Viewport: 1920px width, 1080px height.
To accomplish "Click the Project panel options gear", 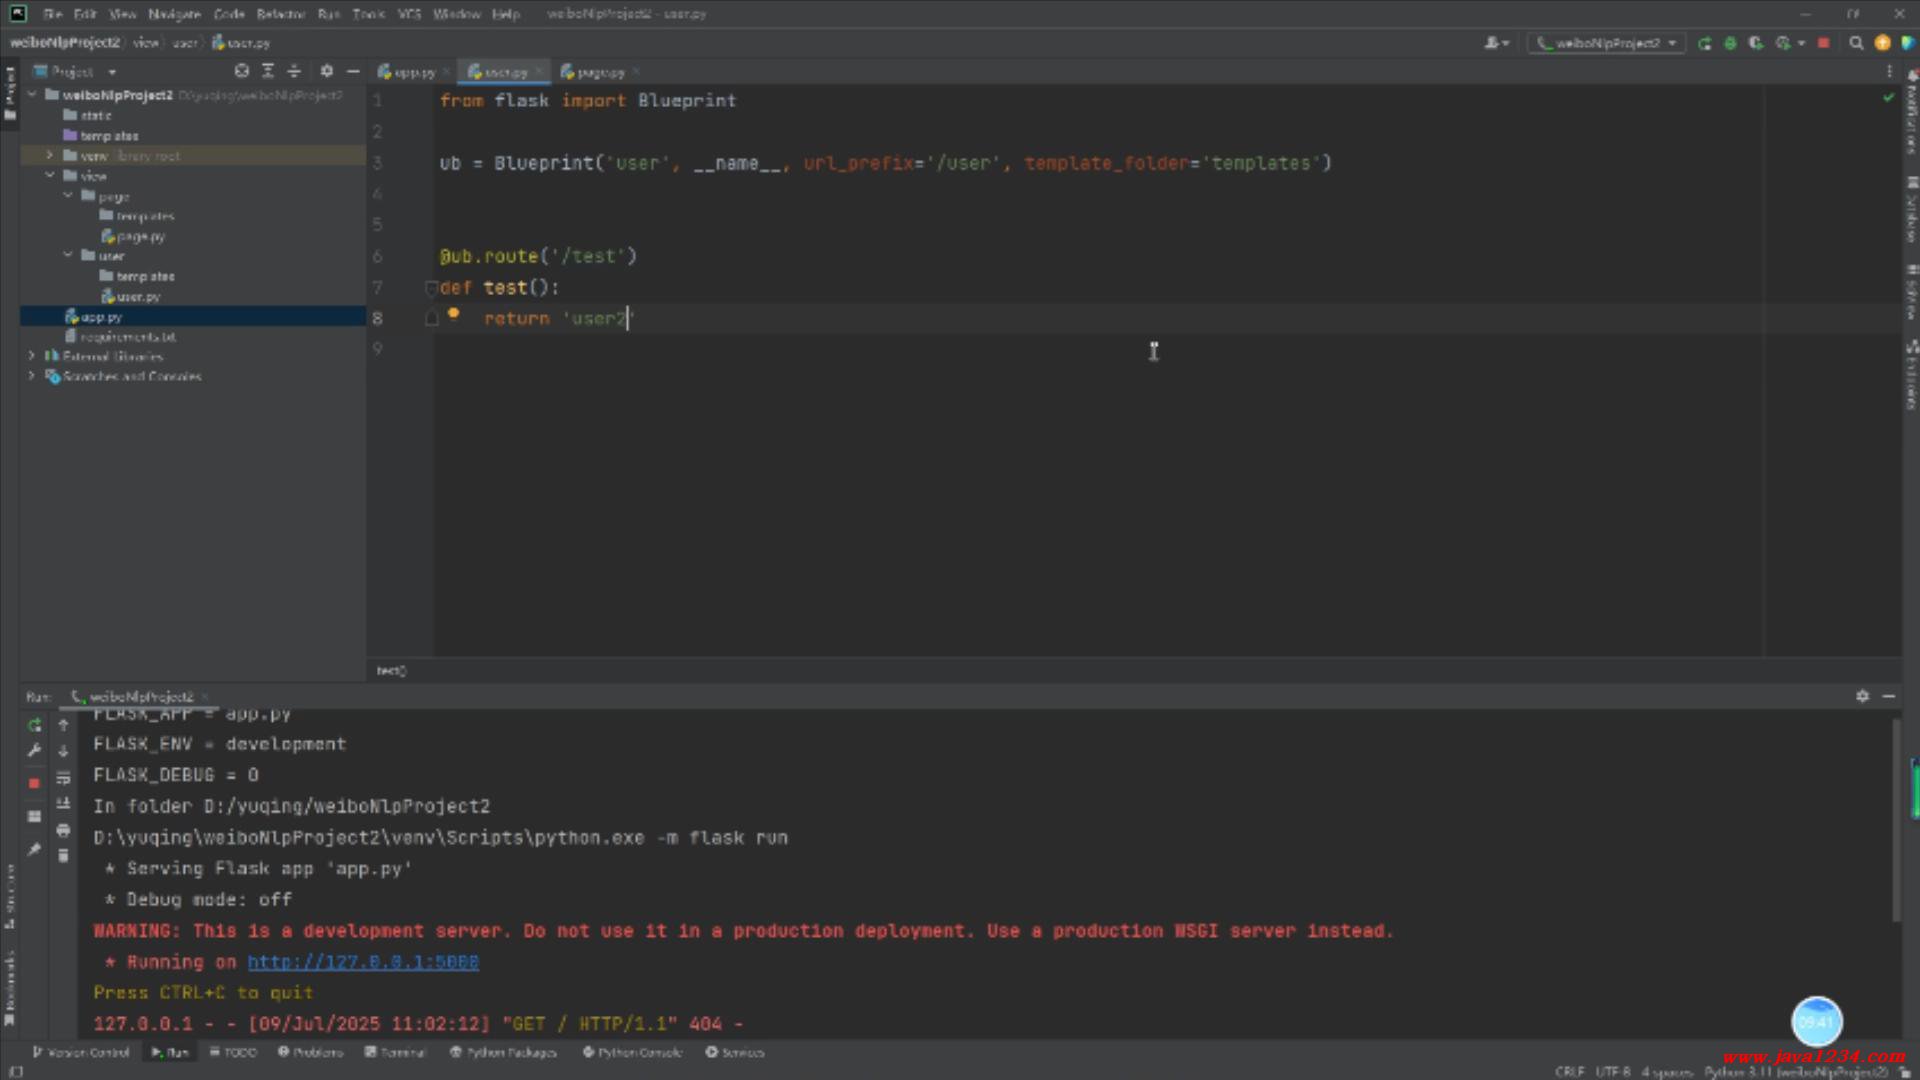I will point(326,71).
